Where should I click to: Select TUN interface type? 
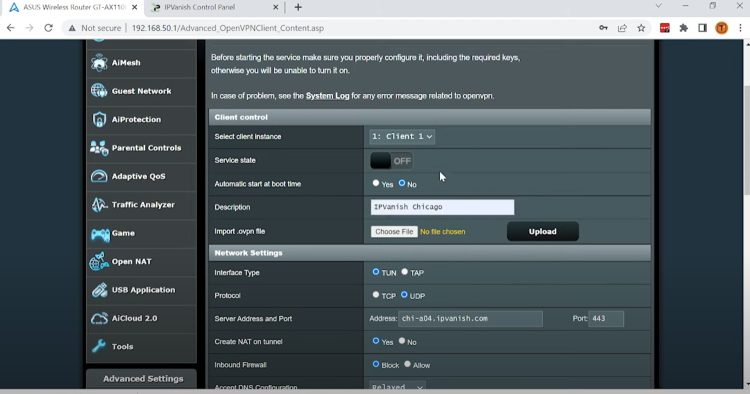(x=376, y=272)
